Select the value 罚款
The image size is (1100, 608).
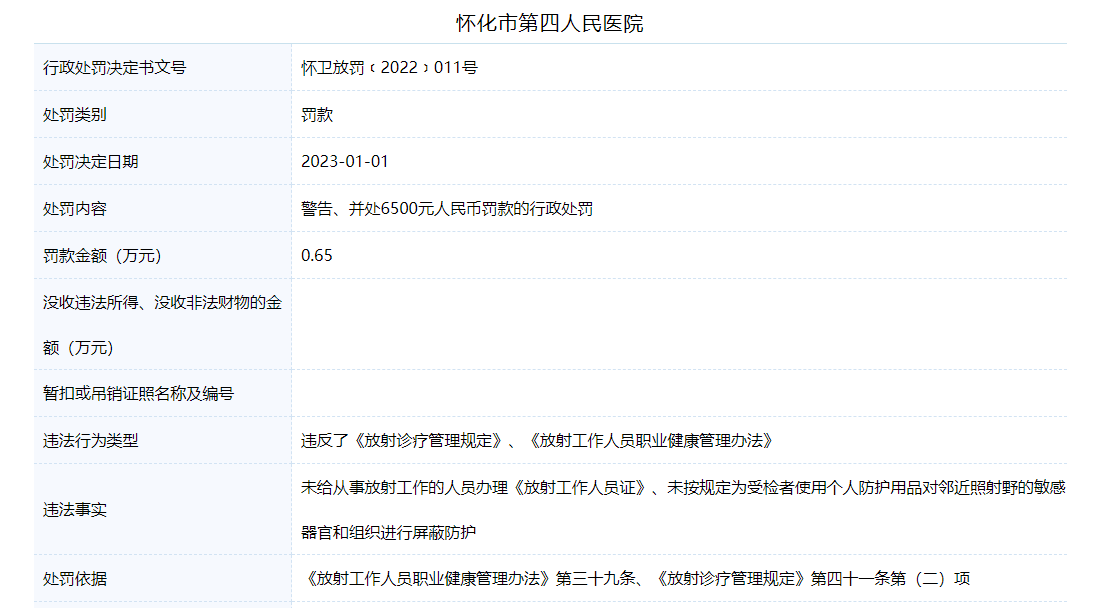[x=317, y=114]
